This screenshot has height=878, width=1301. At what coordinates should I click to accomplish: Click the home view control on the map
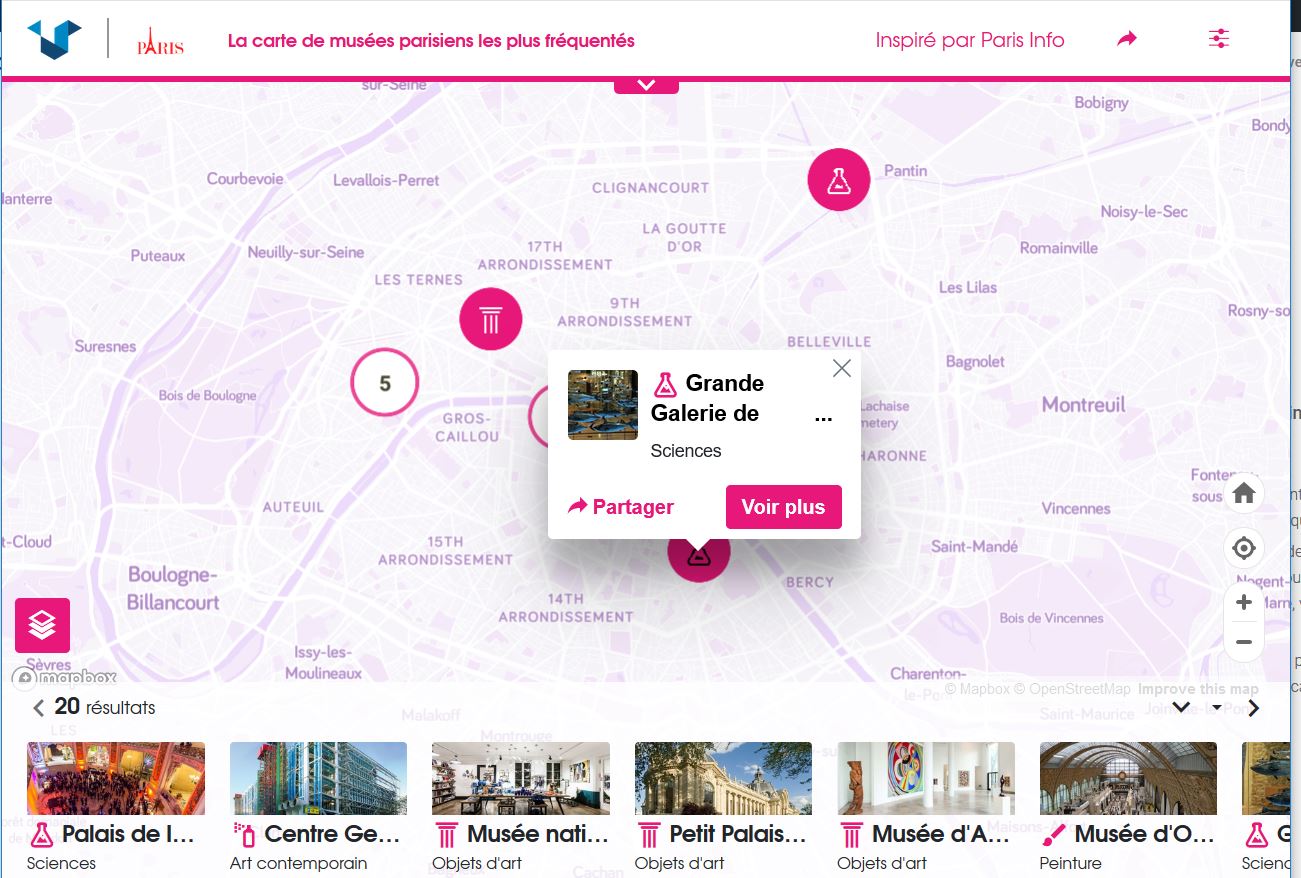click(x=1243, y=493)
